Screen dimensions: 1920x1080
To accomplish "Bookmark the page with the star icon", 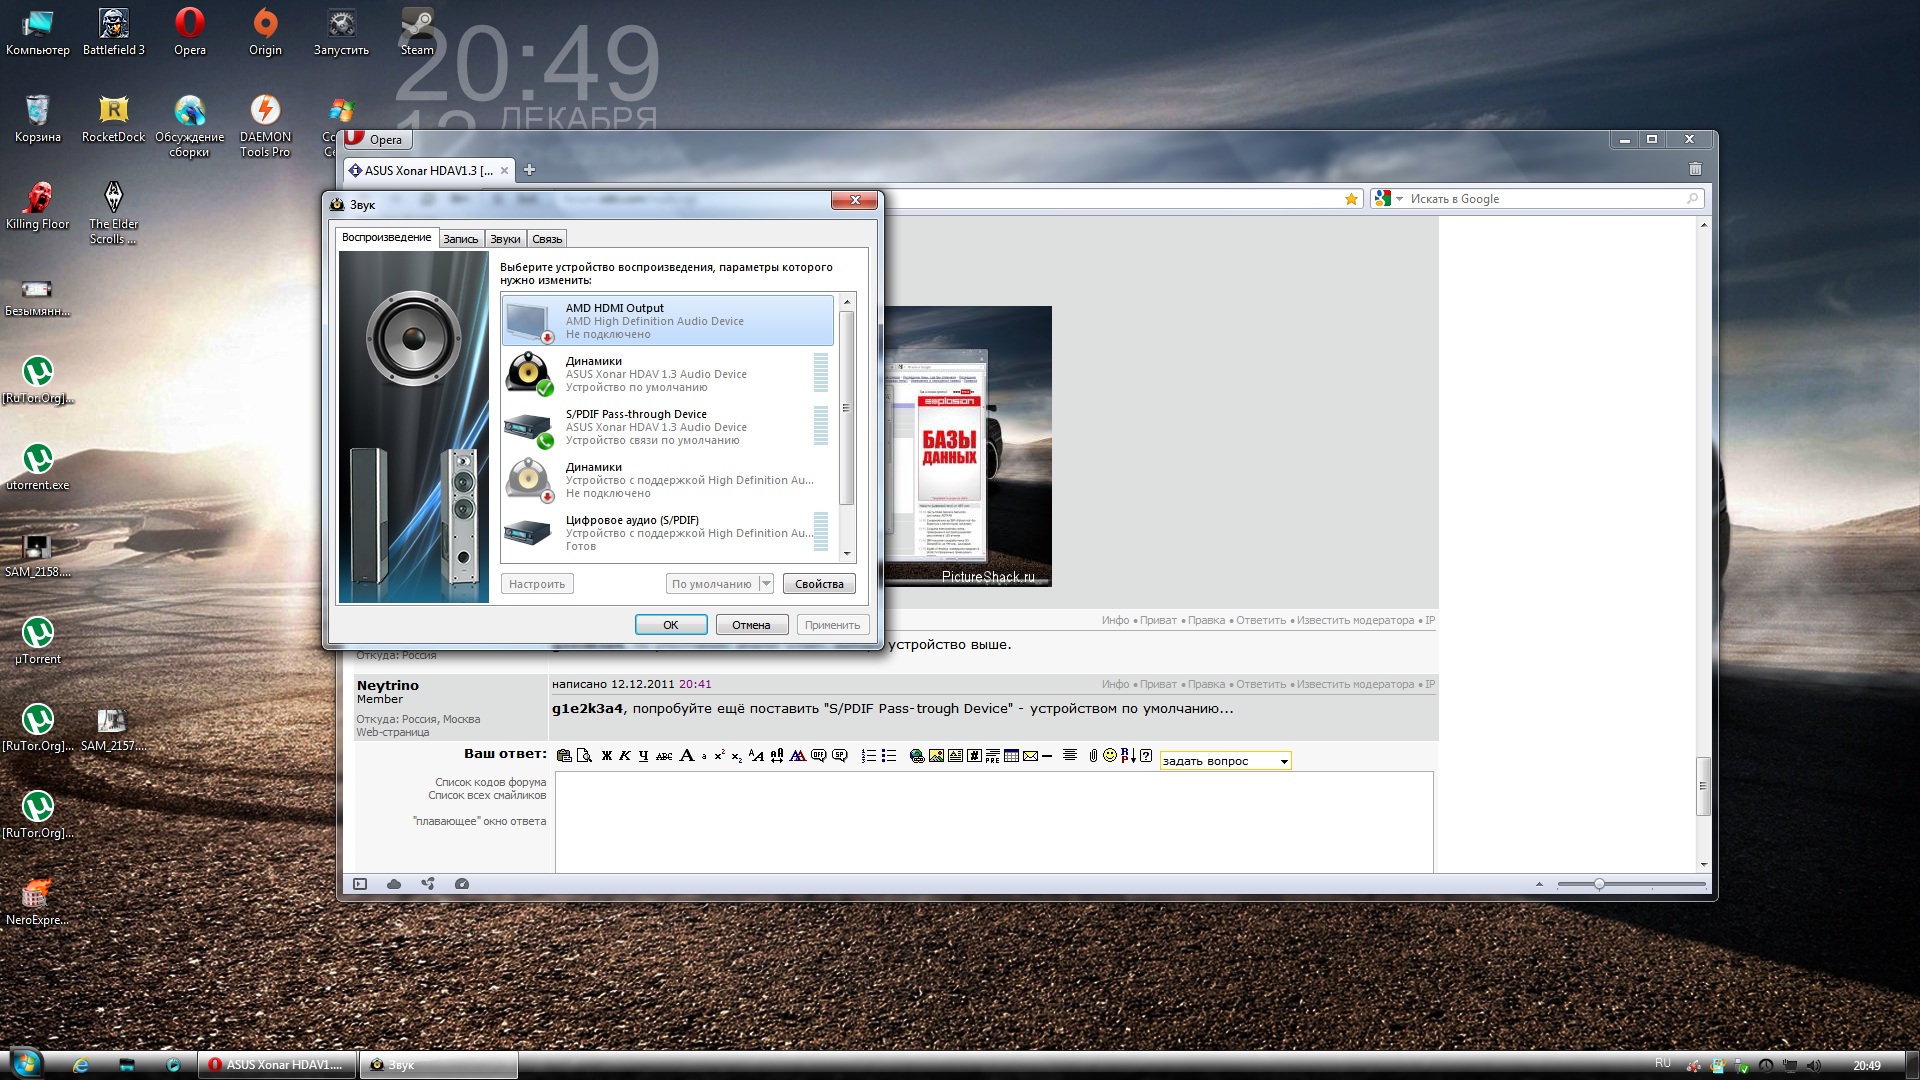I will [1351, 199].
